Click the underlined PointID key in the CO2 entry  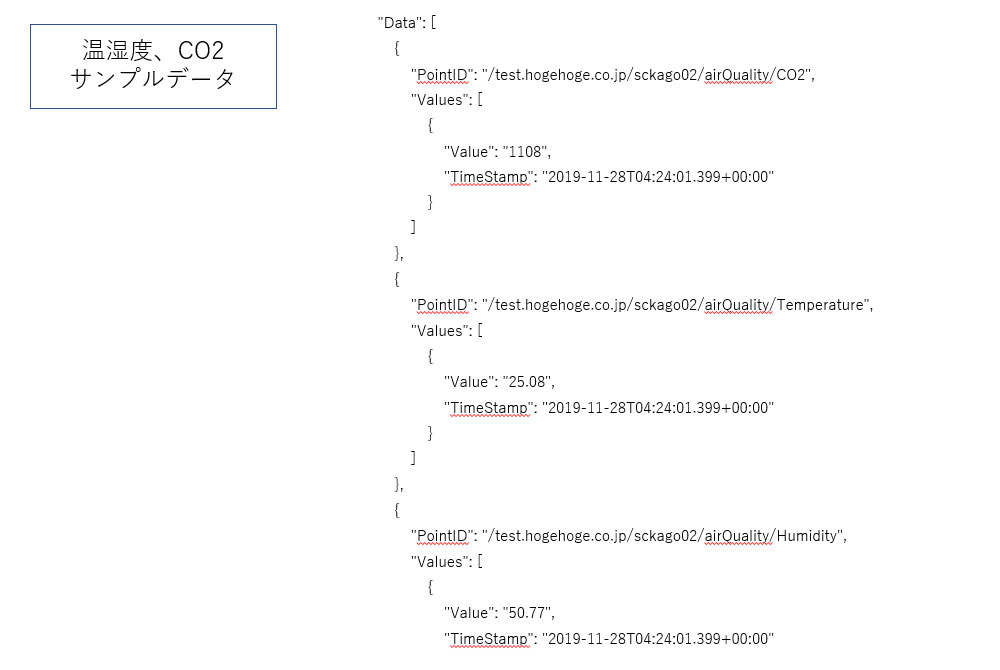click(x=442, y=74)
